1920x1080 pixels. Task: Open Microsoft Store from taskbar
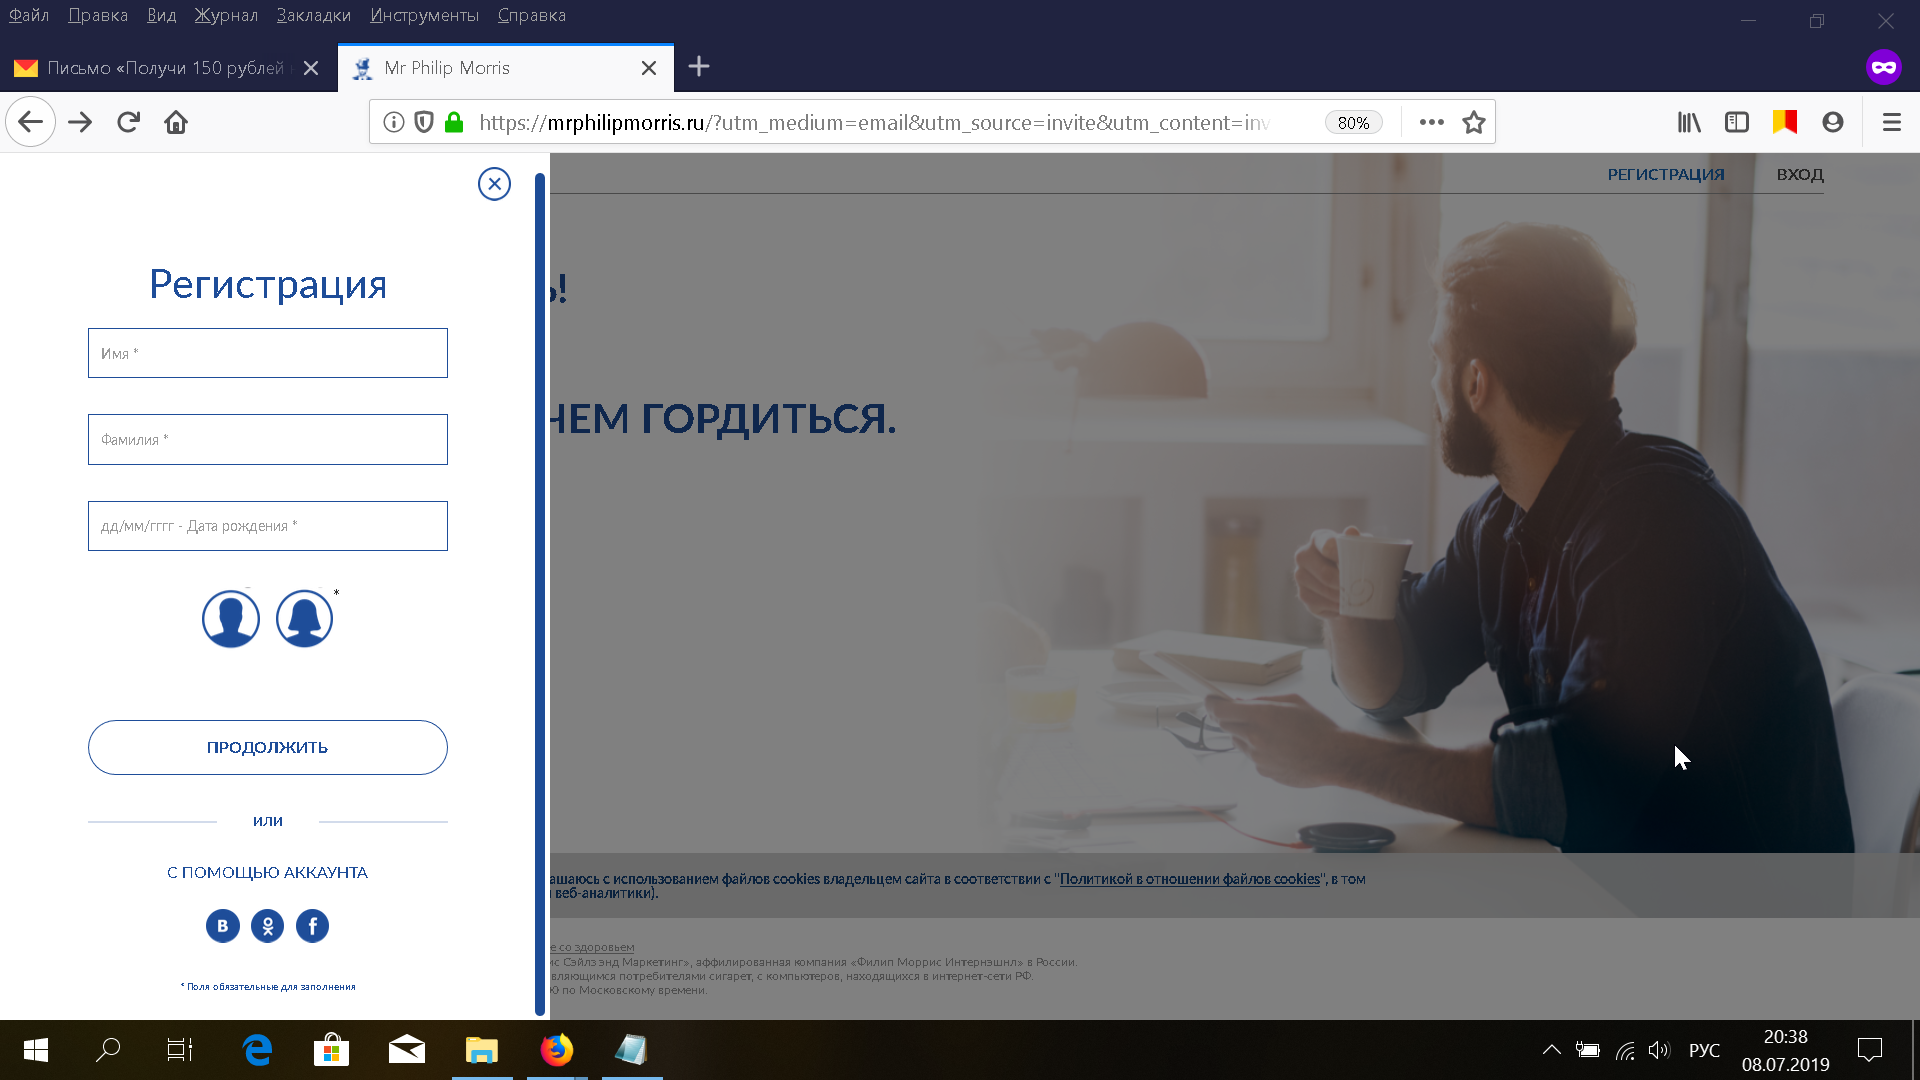coord(331,1050)
